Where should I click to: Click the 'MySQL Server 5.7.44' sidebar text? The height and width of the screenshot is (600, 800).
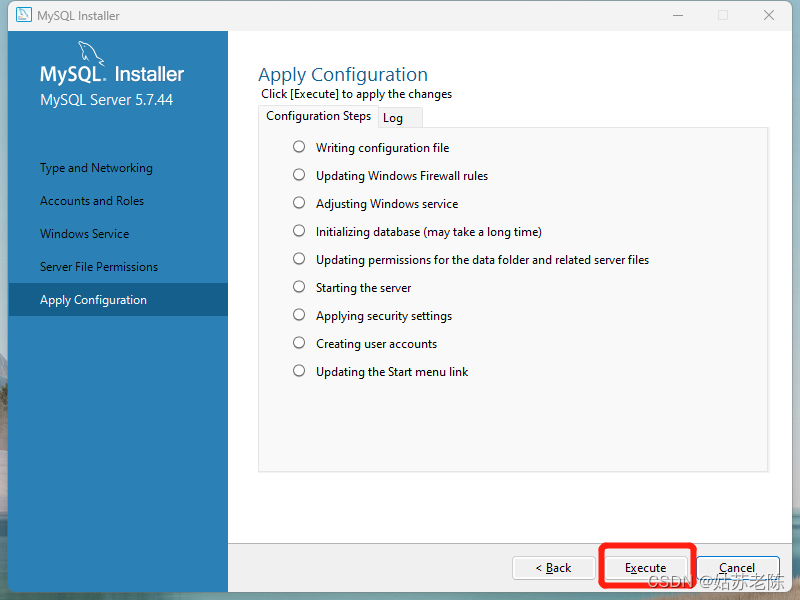point(107,99)
